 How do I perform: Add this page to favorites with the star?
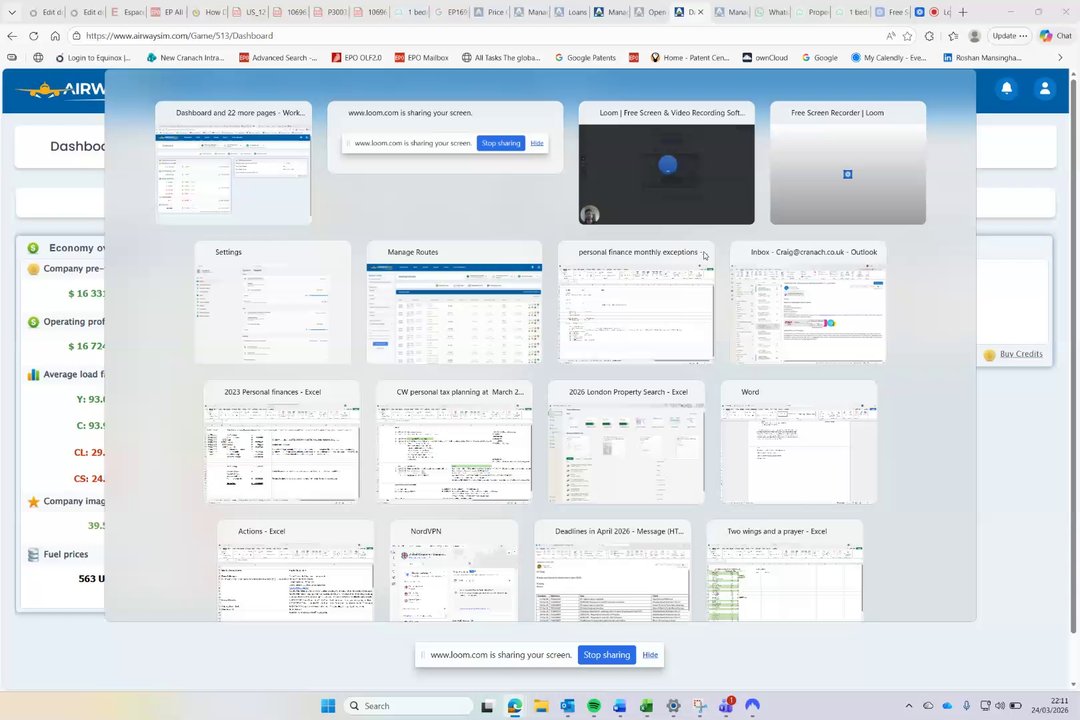(x=908, y=36)
